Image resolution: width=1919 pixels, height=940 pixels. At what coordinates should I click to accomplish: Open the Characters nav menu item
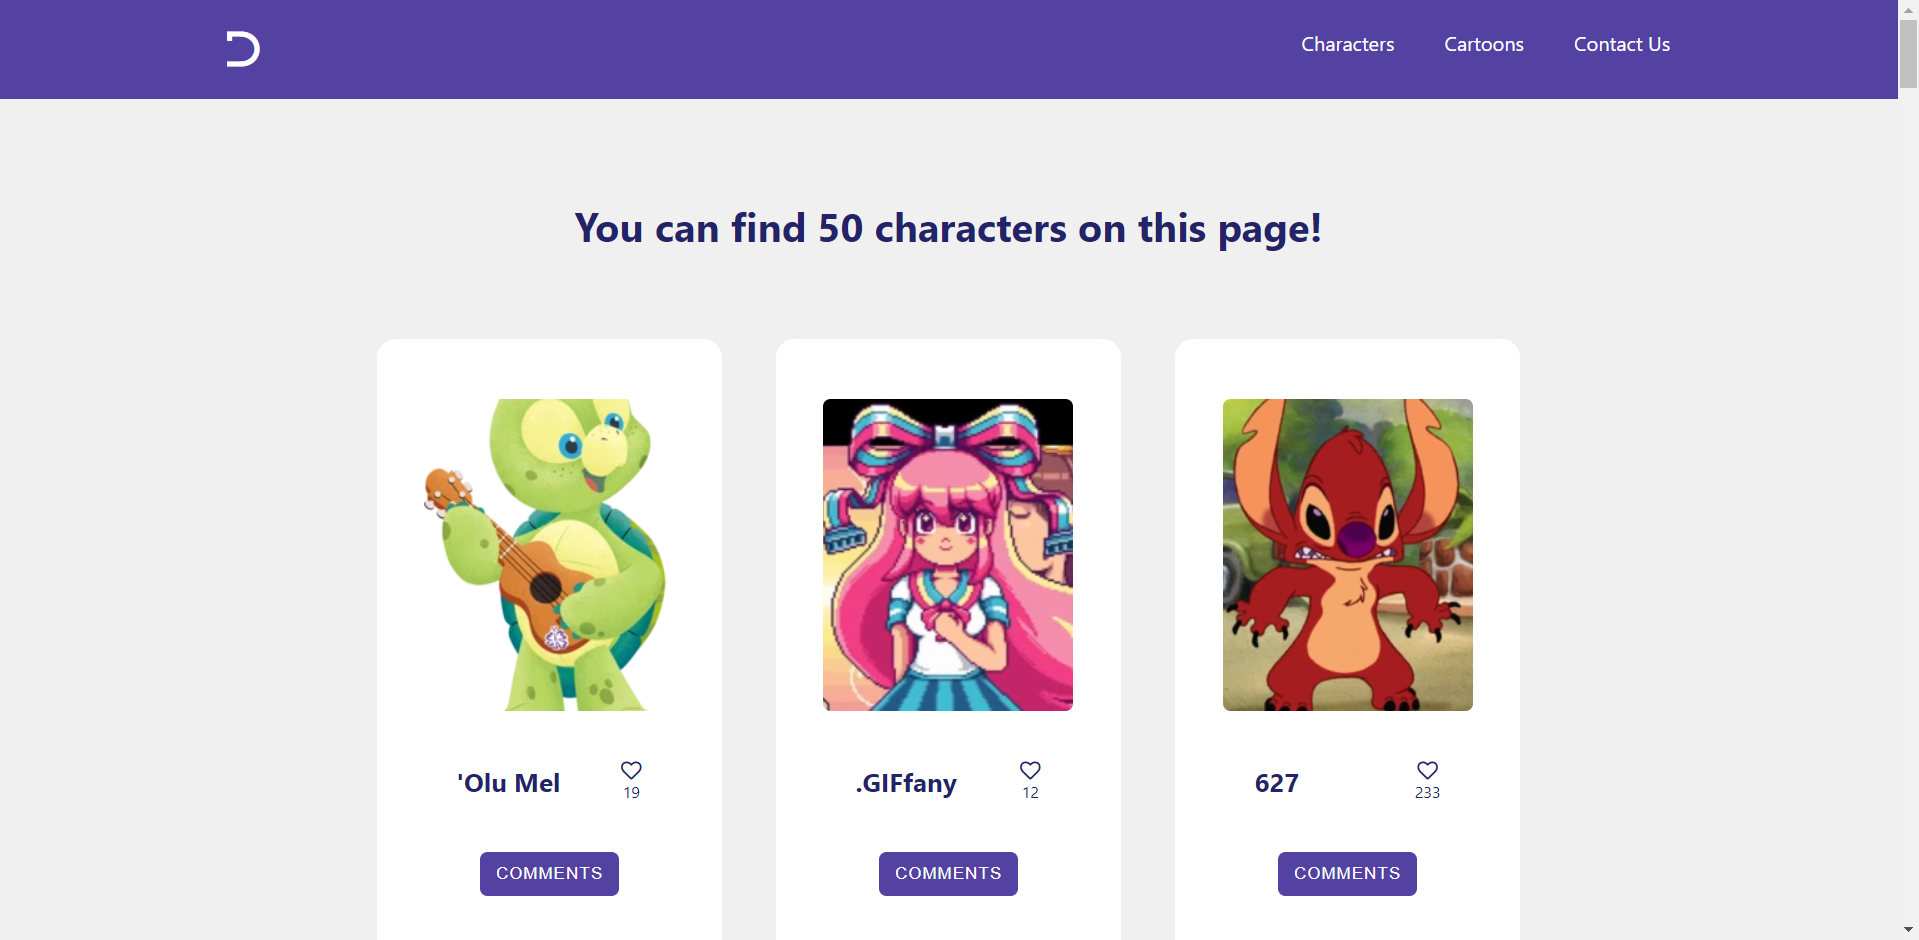click(1347, 45)
